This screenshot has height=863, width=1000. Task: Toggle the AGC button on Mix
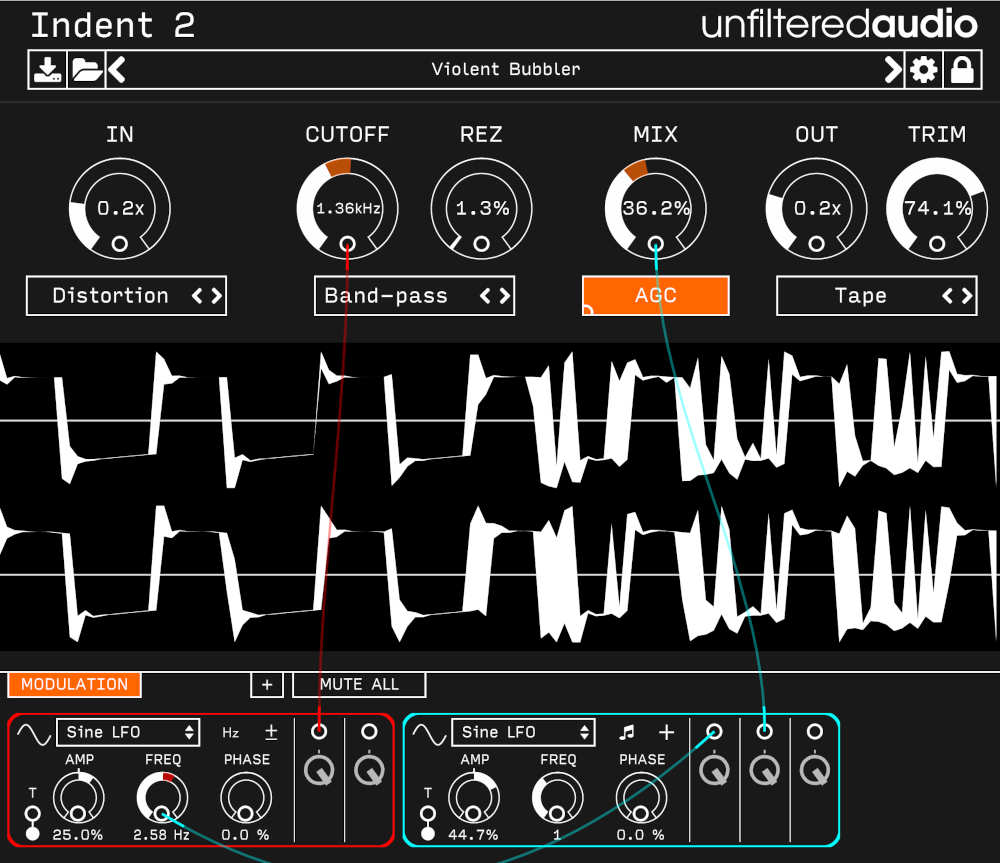(655, 295)
